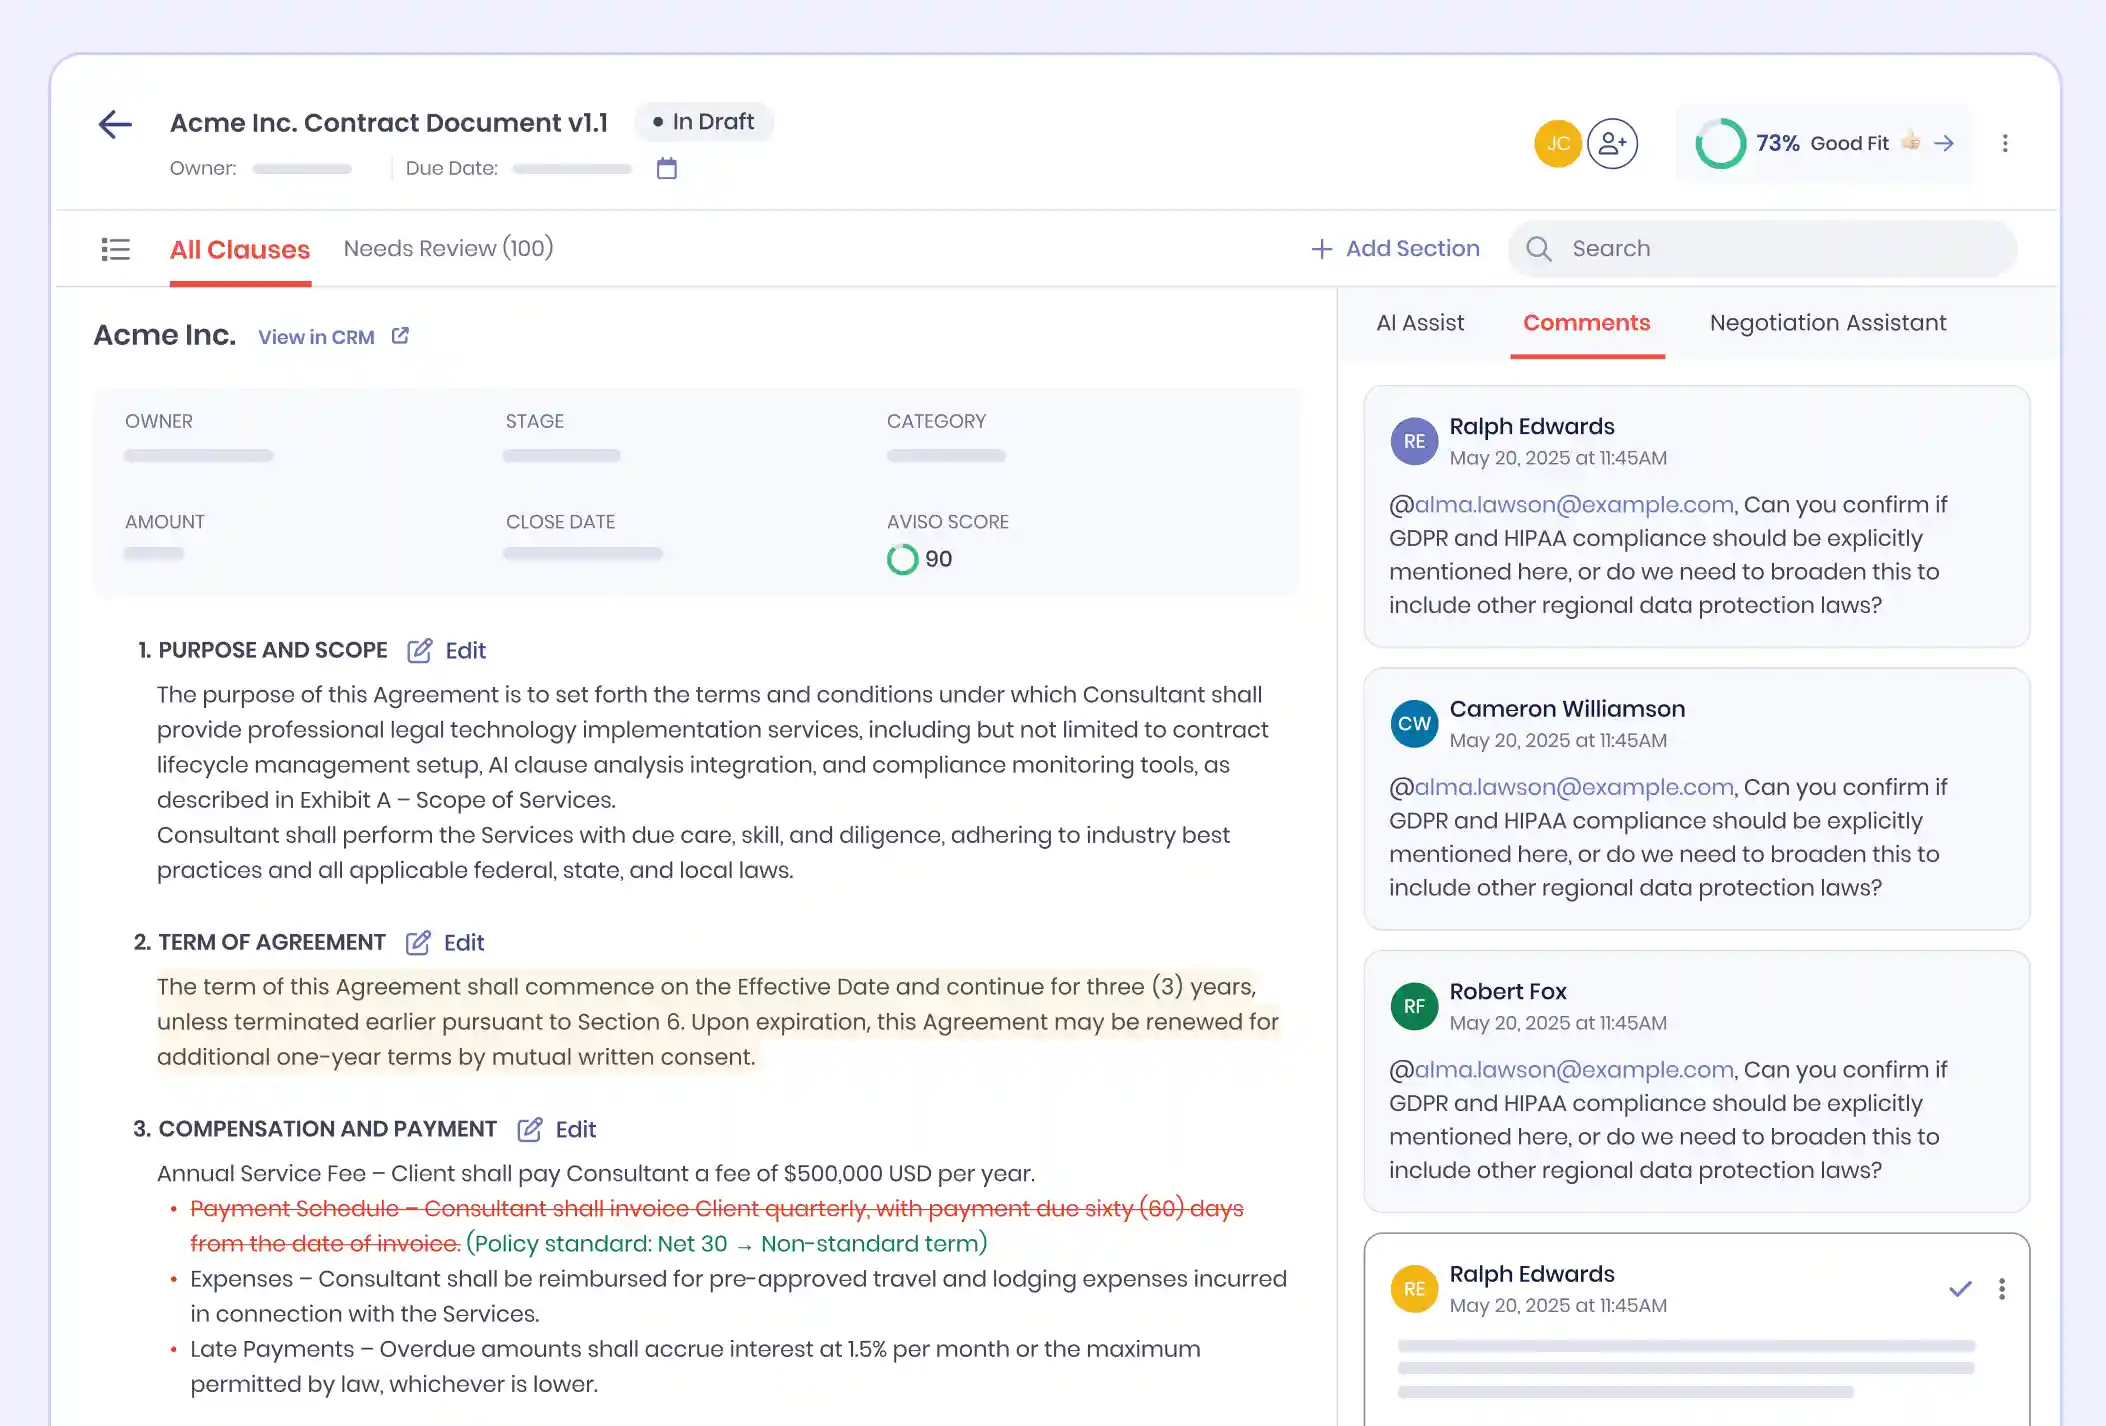Click into the Search field
This screenshot has width=2106, height=1426.
pyautogui.click(x=1762, y=249)
